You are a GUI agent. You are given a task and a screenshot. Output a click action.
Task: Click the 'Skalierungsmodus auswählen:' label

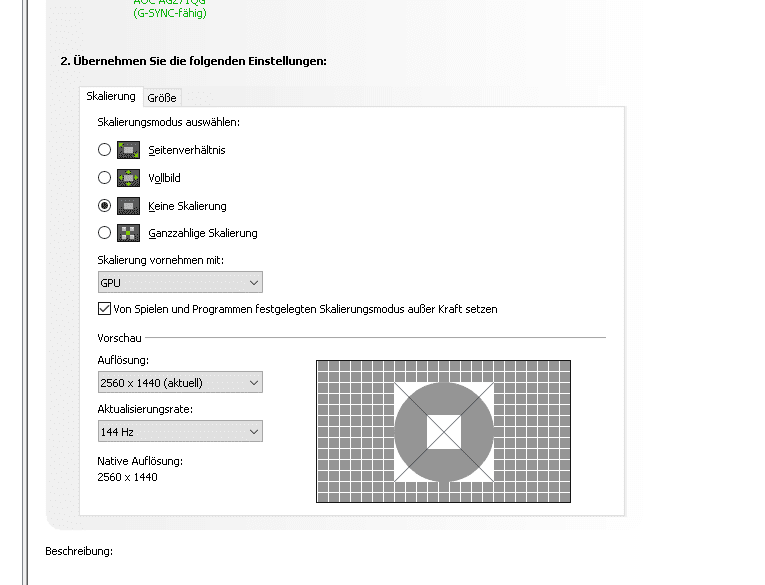click(x=168, y=122)
